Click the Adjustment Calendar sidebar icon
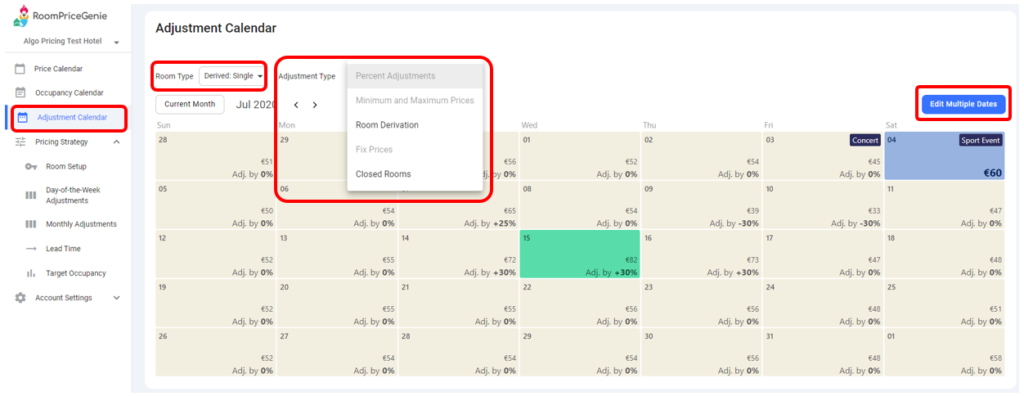The image size is (1024, 396). click(x=22, y=118)
